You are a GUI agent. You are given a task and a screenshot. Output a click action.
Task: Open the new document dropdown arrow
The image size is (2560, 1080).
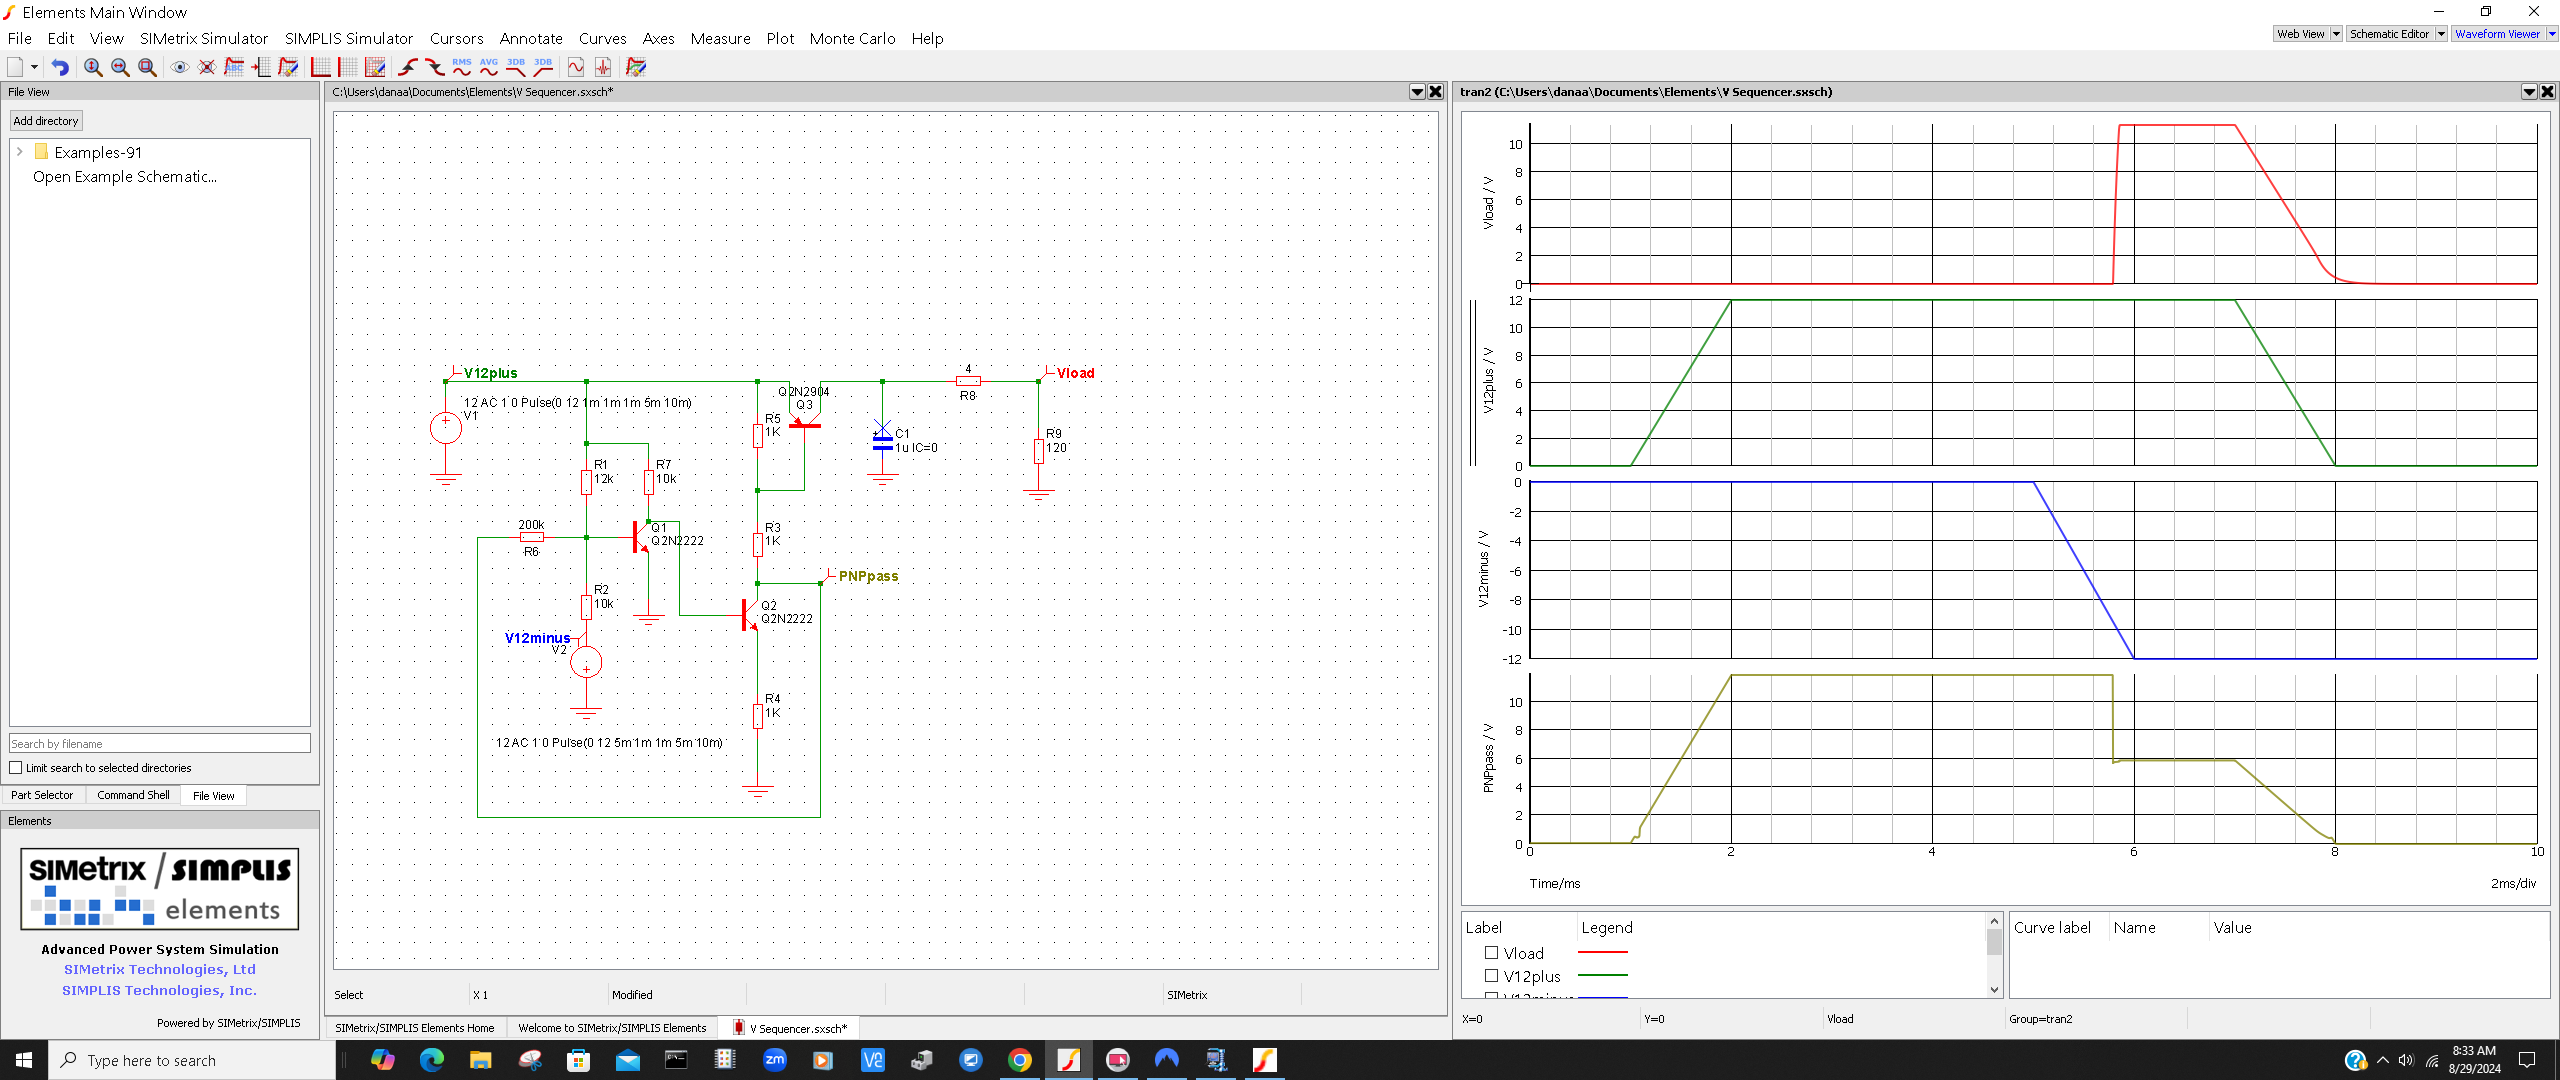(x=34, y=67)
